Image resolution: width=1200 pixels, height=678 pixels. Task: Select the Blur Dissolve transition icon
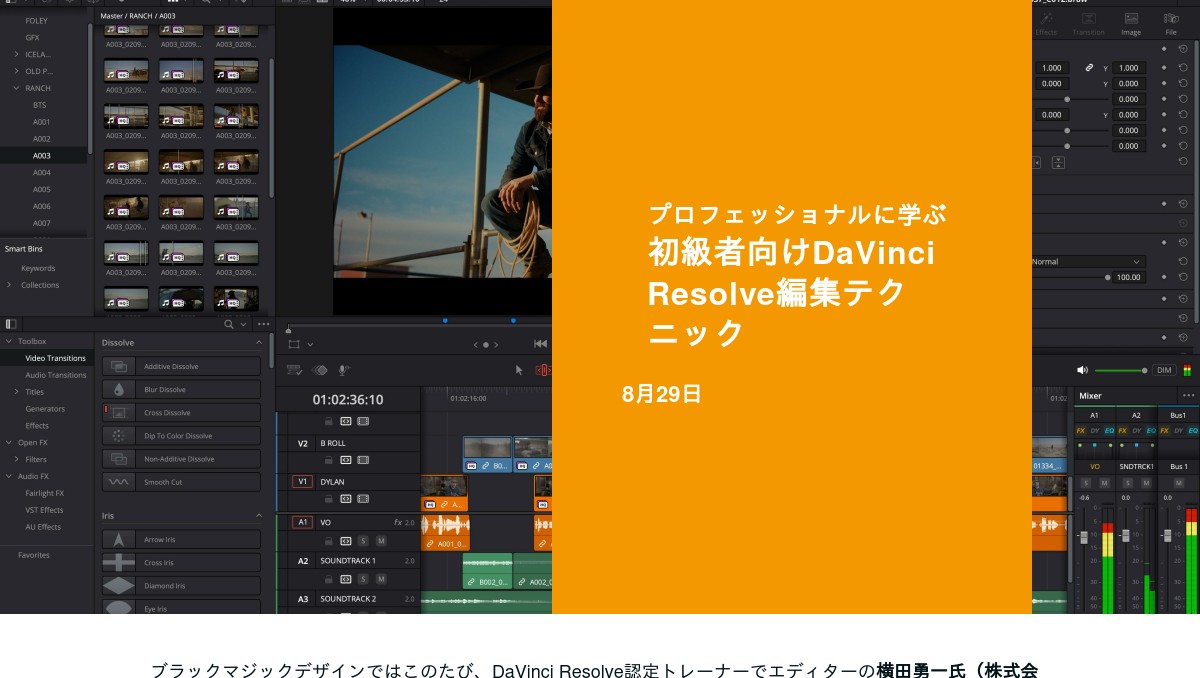pyautogui.click(x=119, y=389)
